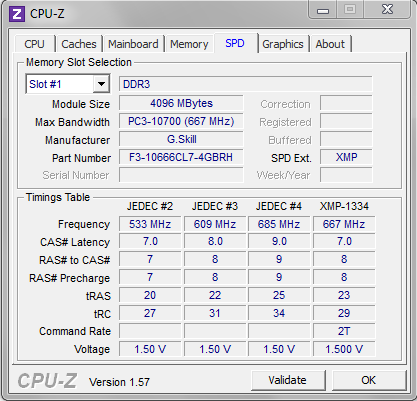Click the empty Week/Year field
Viewport: 417px width, 401px height.
point(346,175)
